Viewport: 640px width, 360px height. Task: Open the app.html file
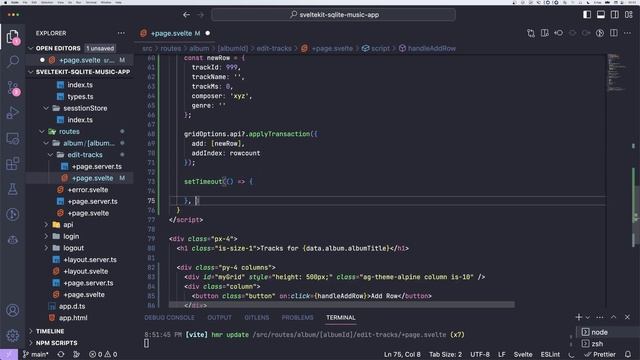[73, 318]
